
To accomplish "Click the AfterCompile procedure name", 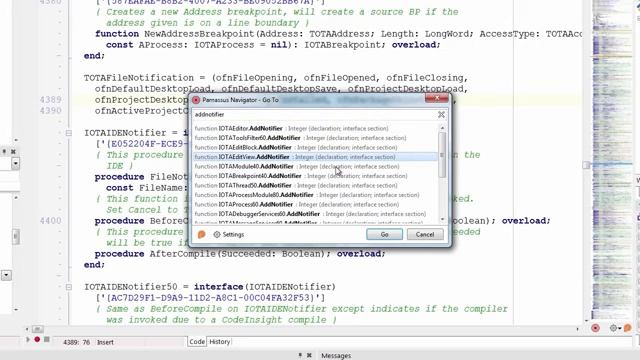I will [182, 254].
